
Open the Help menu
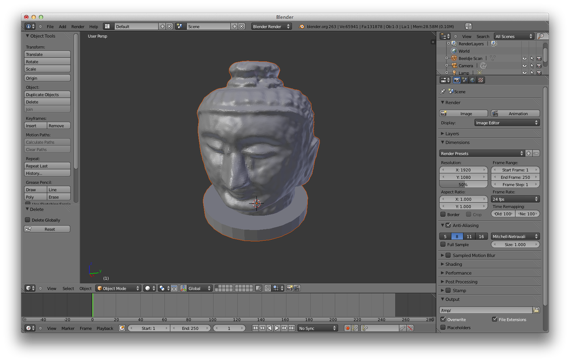(x=93, y=27)
